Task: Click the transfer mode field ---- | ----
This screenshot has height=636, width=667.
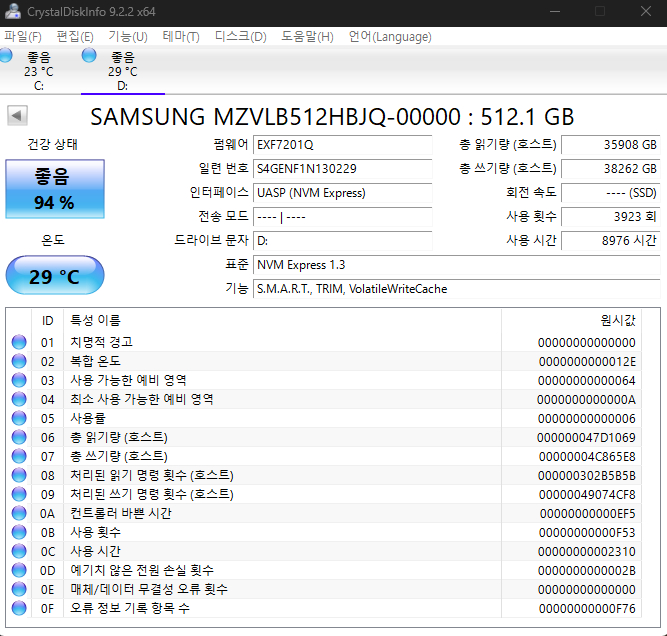Action: [x=342, y=217]
